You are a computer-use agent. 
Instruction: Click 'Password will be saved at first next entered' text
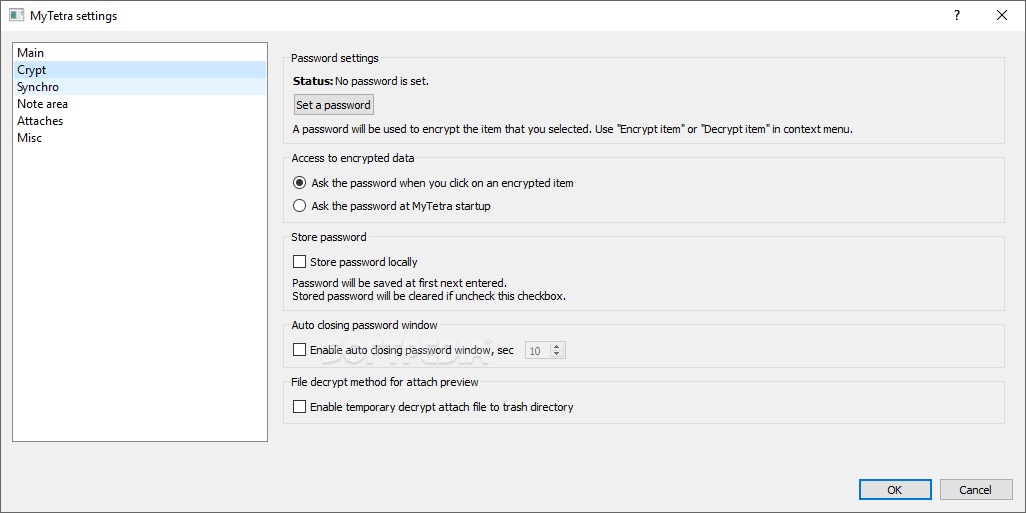[400, 283]
